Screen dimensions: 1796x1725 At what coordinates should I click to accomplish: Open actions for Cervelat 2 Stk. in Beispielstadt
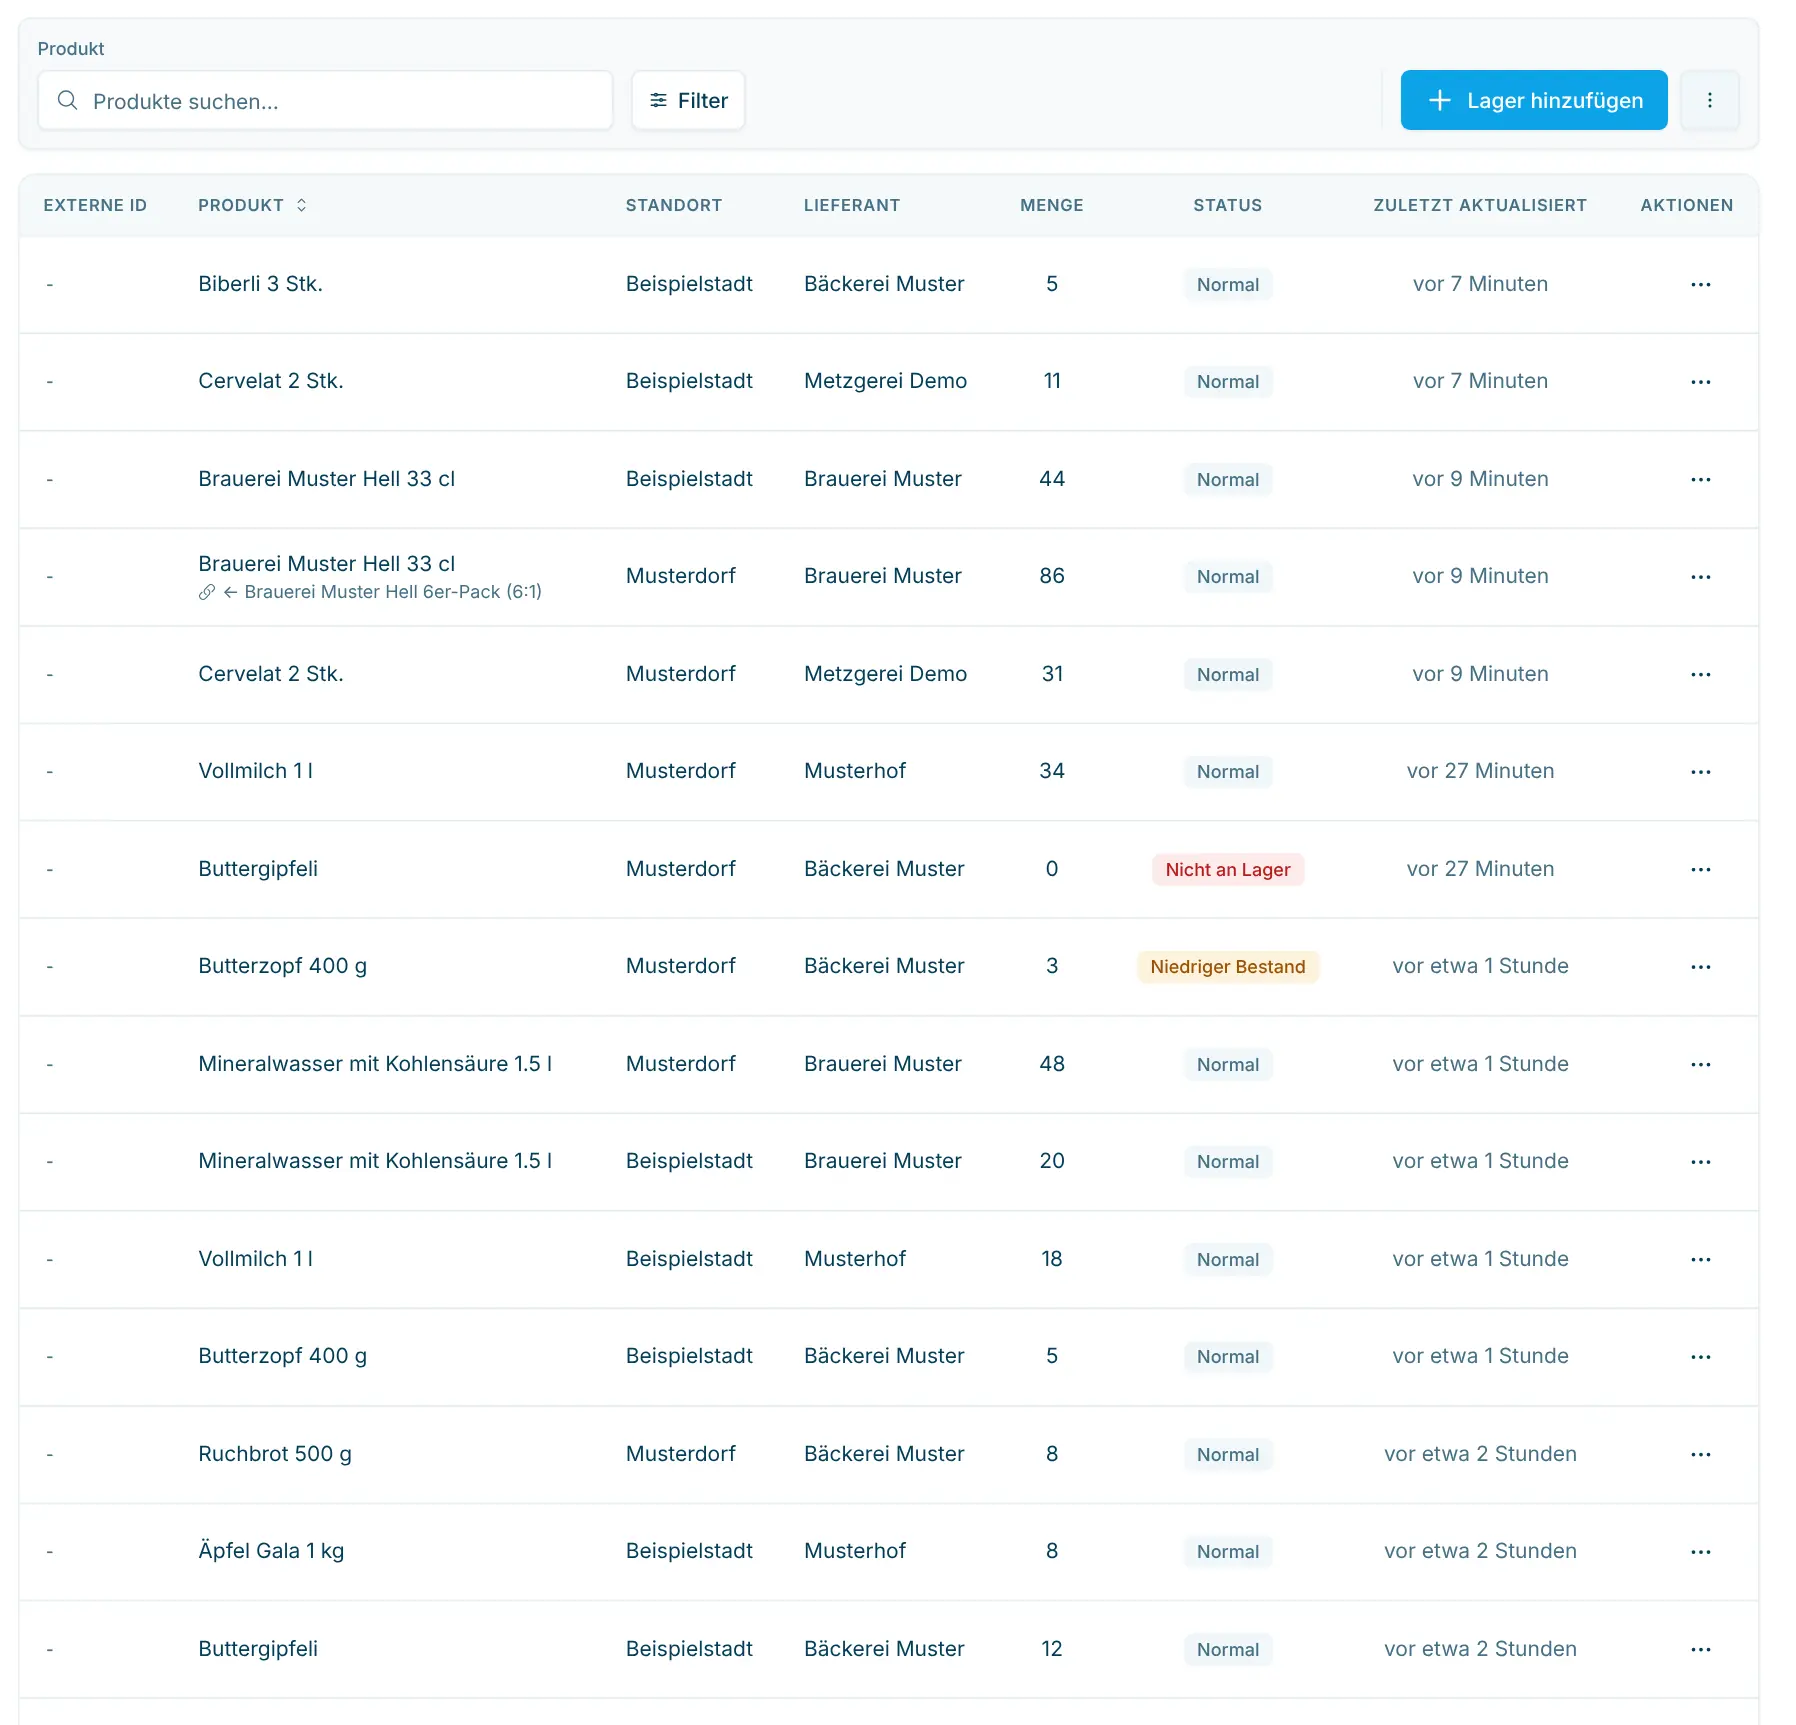pos(1701,382)
